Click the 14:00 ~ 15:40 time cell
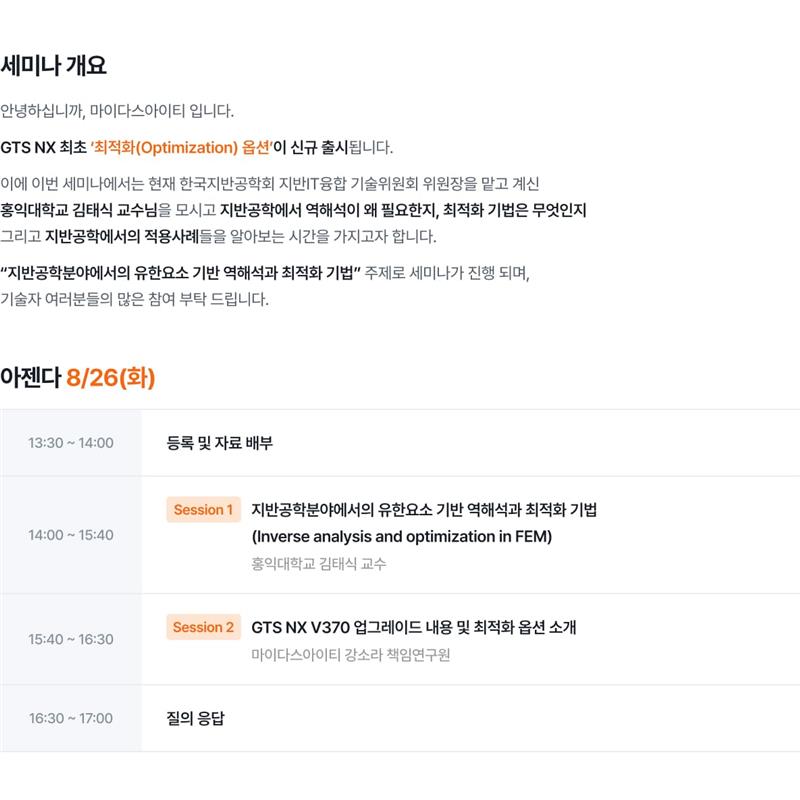The width and height of the screenshot is (800, 800). (71, 535)
